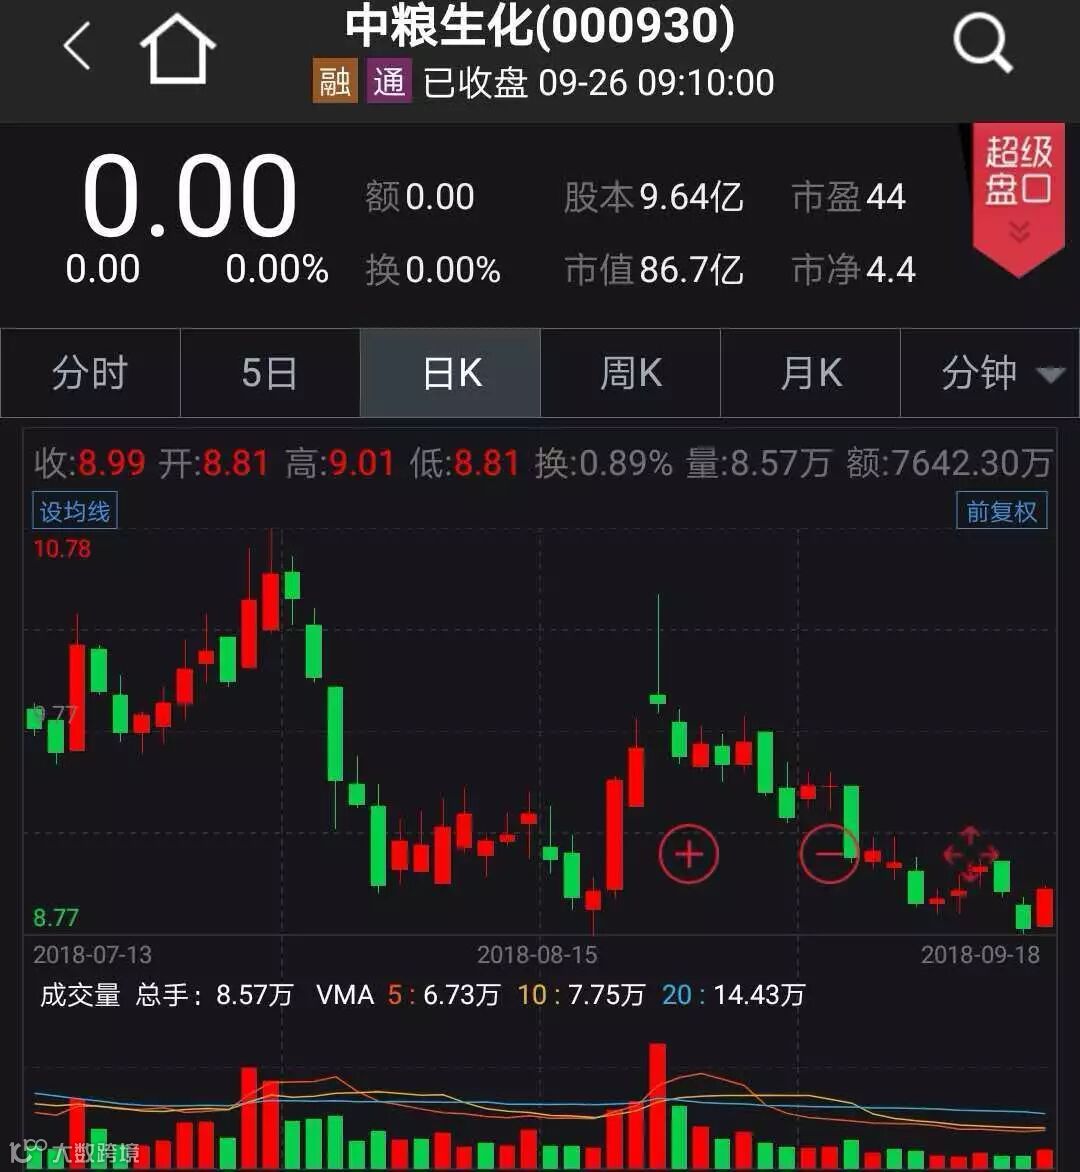Tap the 2018-09-18 date label
The height and width of the screenshot is (1172, 1080).
(x=980, y=954)
